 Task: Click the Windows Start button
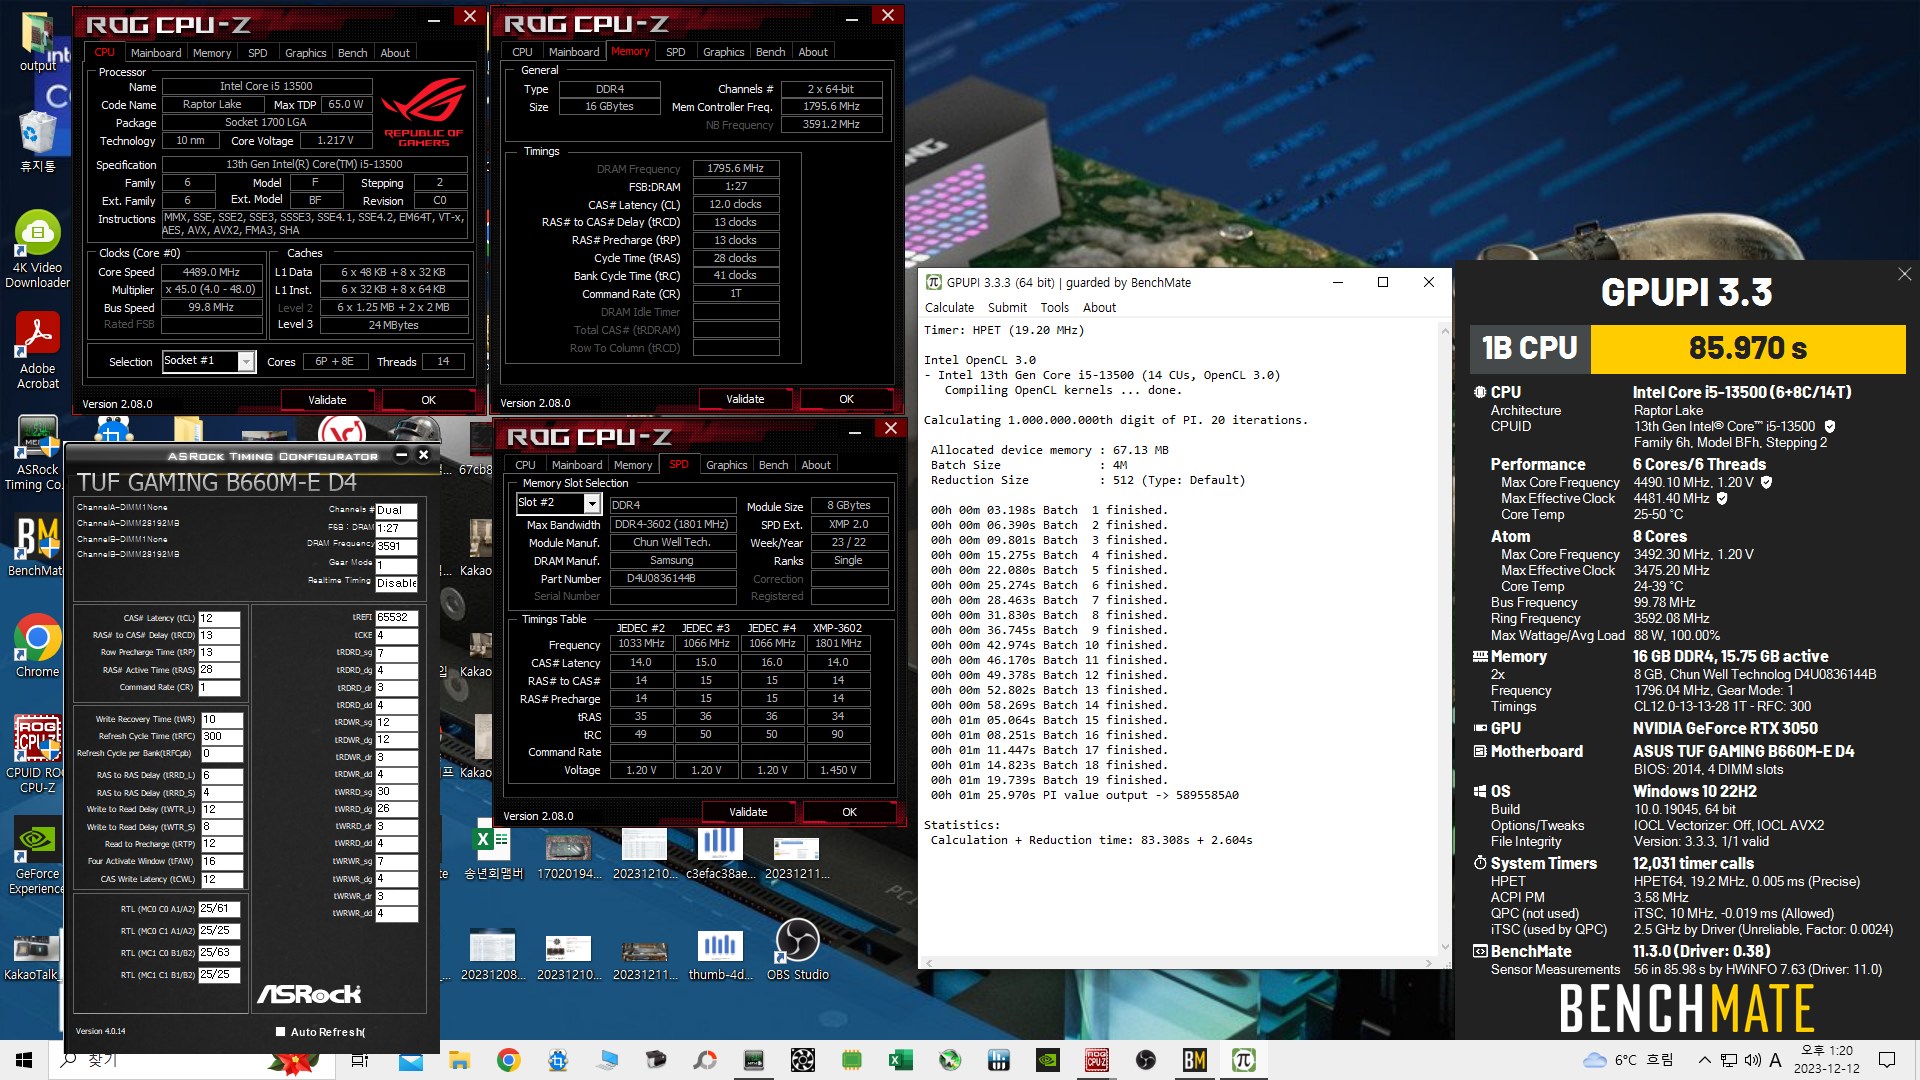tap(24, 1060)
